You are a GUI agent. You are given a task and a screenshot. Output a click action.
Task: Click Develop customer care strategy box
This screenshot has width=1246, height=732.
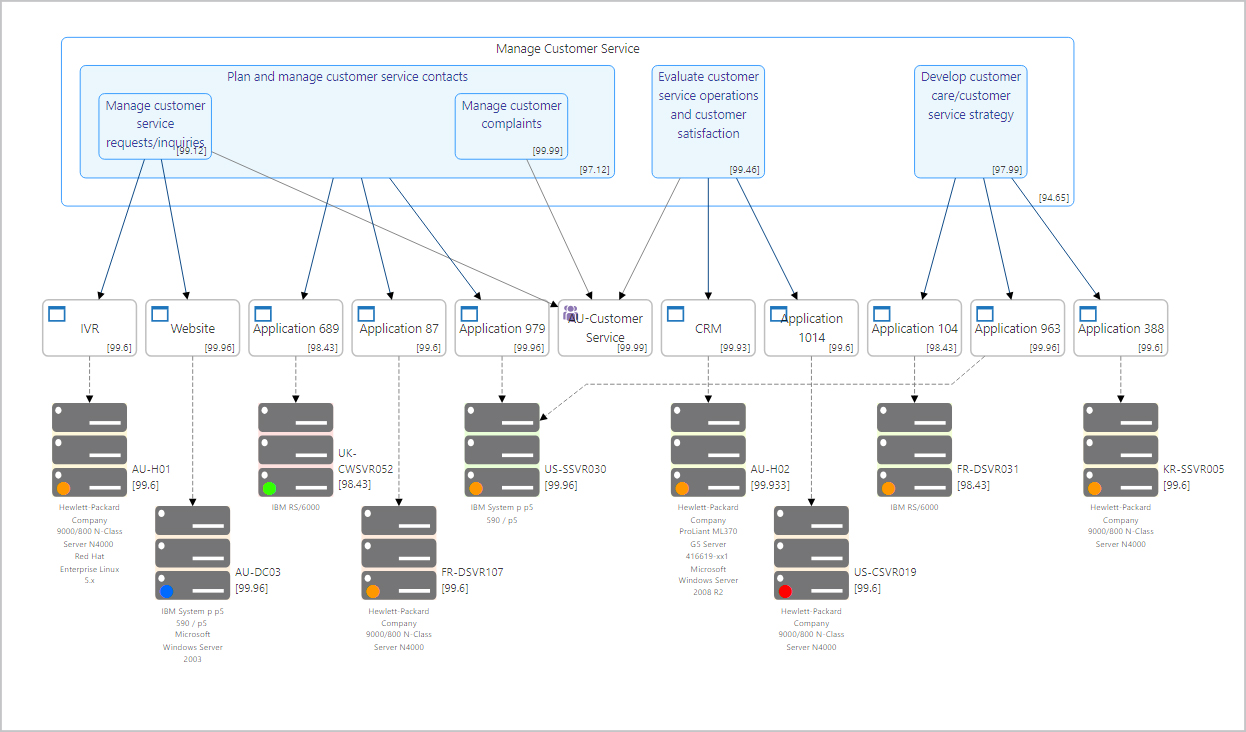coord(970,120)
